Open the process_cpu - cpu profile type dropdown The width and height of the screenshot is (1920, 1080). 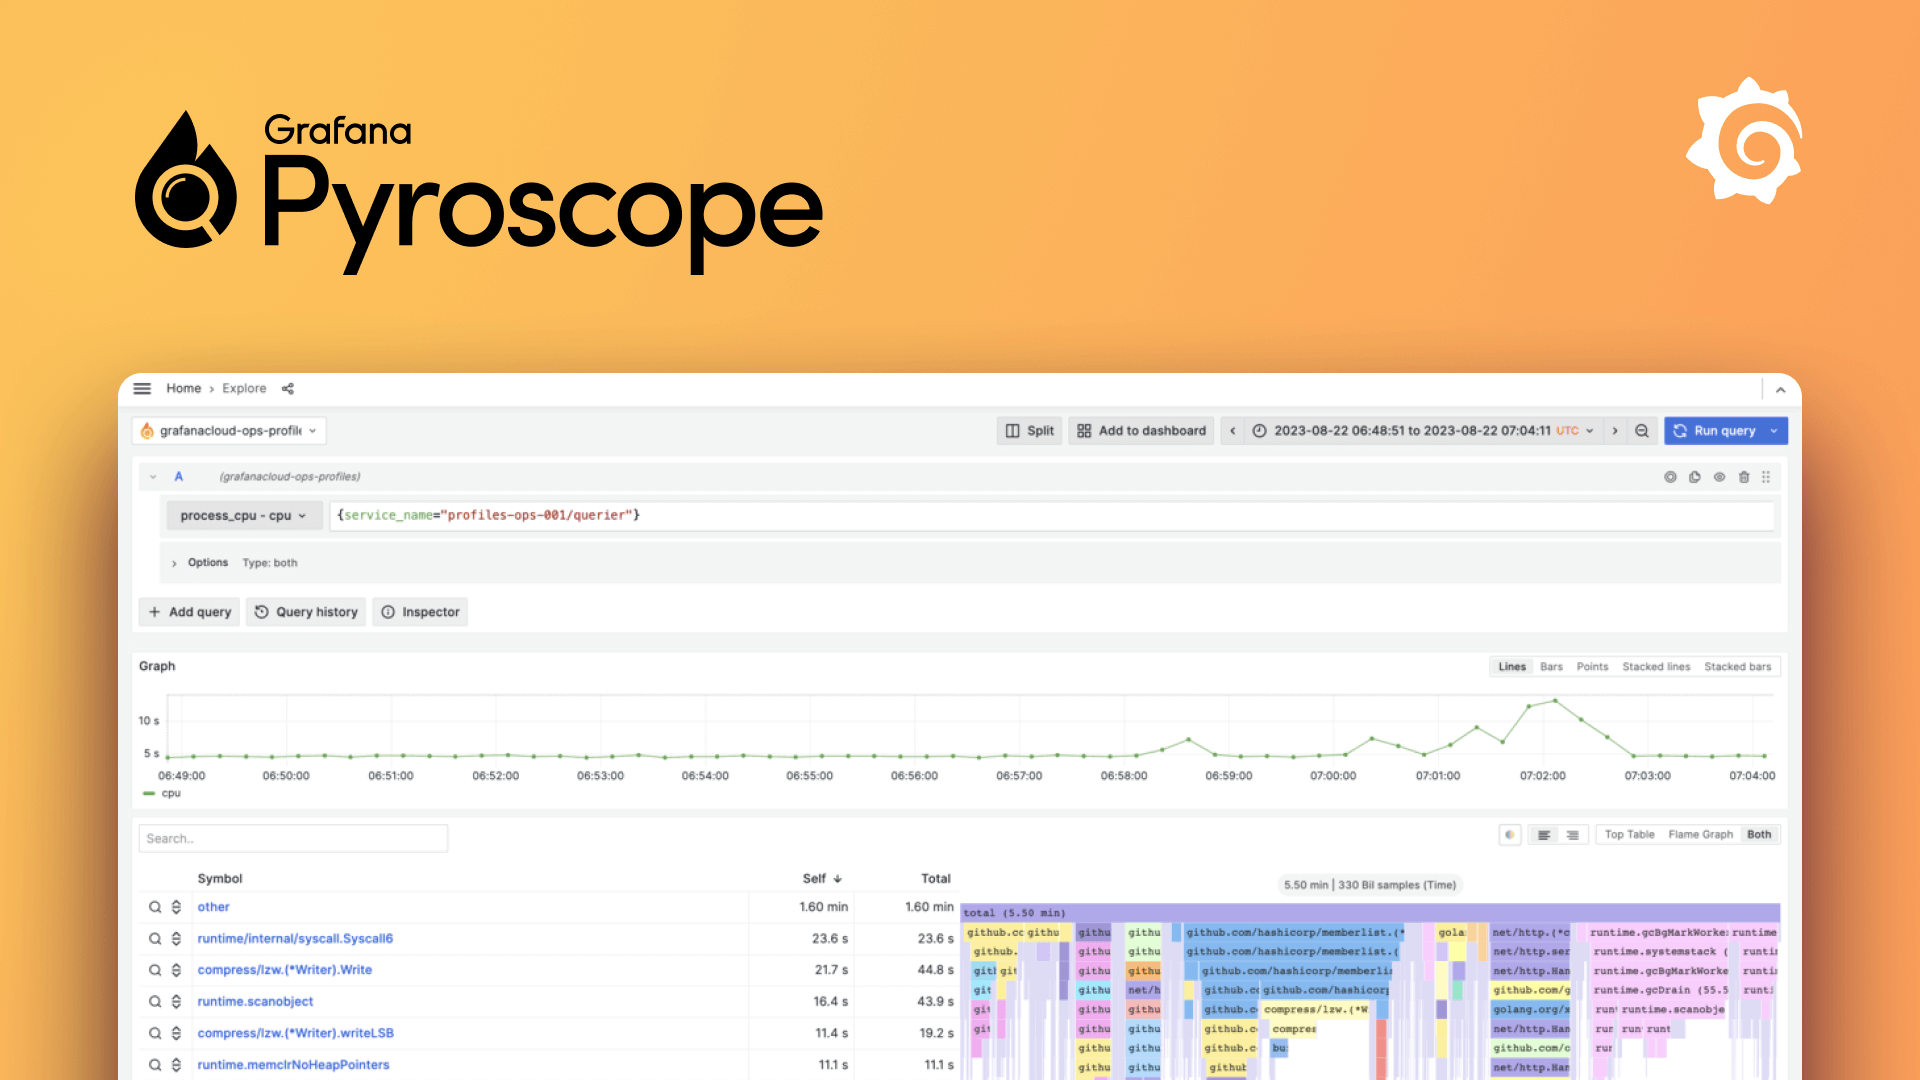(x=243, y=516)
